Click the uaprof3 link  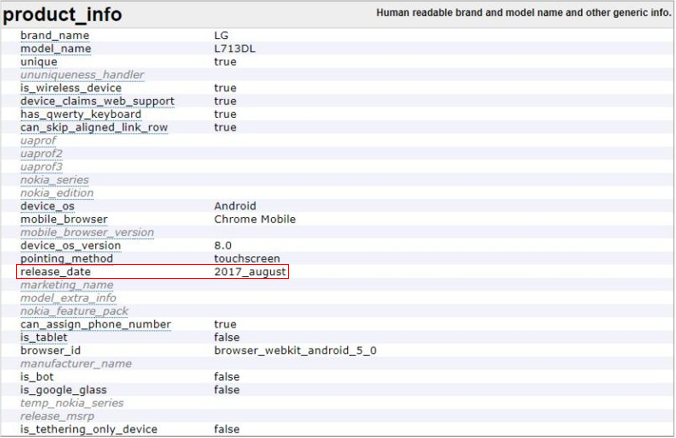(41, 167)
